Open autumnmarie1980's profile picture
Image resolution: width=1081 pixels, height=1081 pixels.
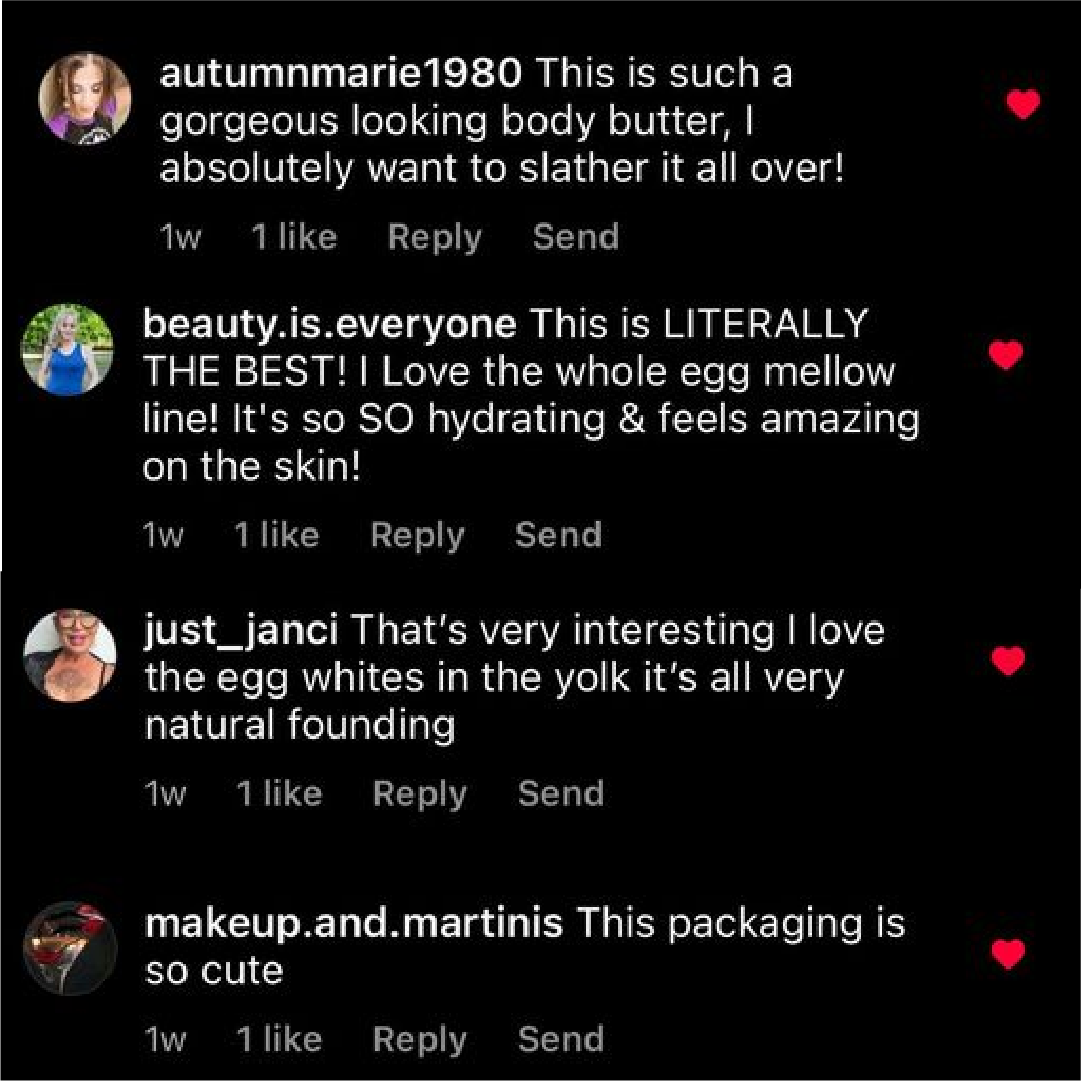84,98
